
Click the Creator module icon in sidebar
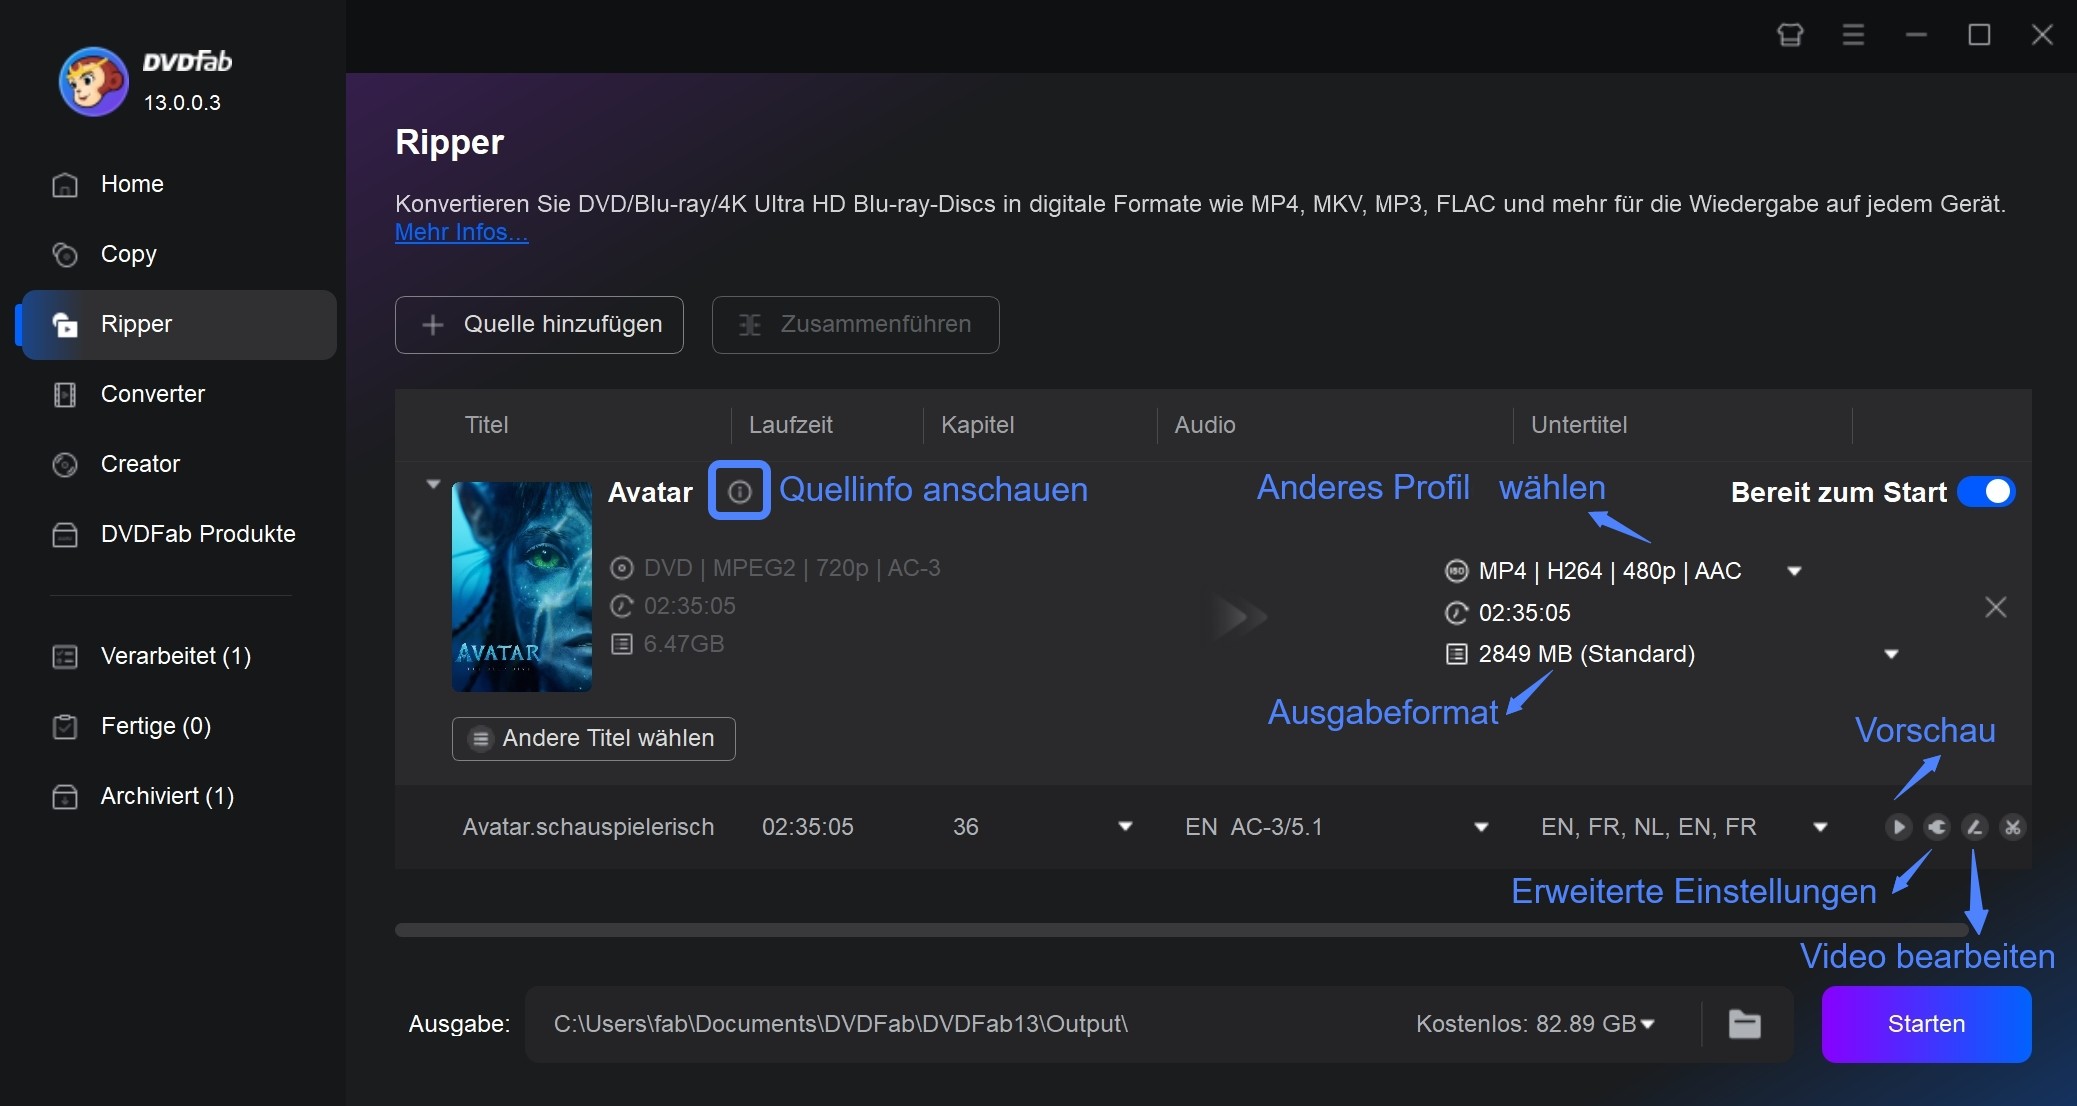tap(66, 463)
